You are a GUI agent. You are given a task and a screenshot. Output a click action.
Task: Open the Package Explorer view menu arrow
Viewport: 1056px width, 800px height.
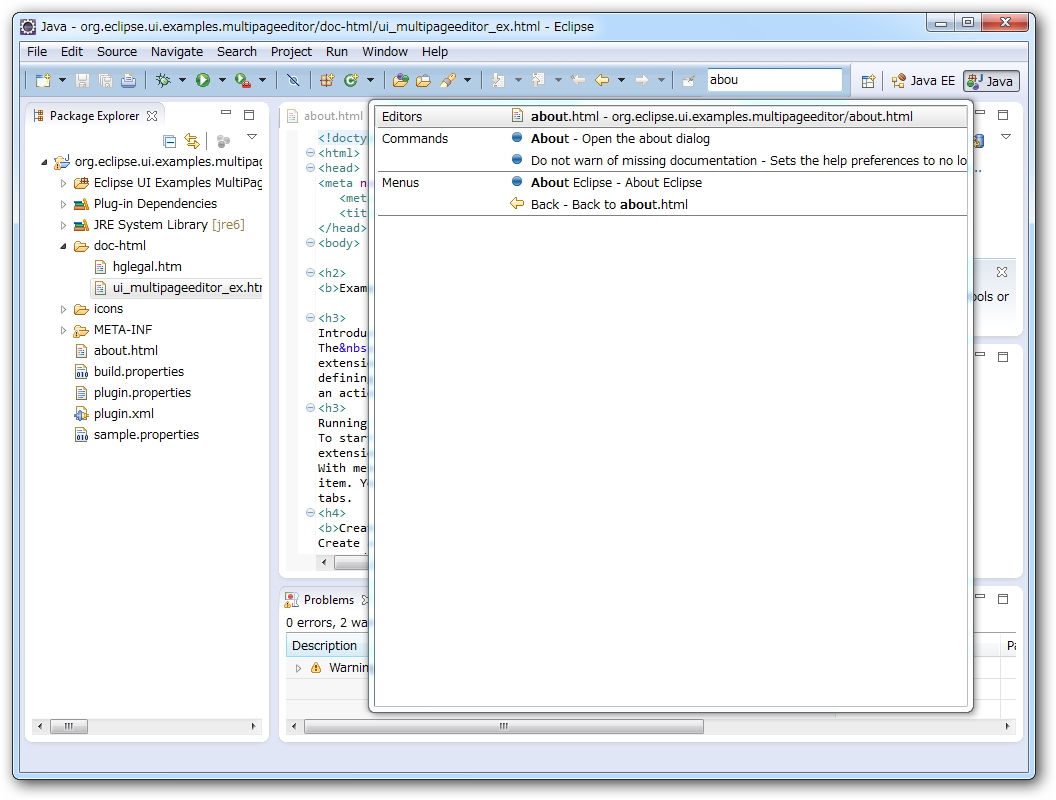[x=252, y=137]
